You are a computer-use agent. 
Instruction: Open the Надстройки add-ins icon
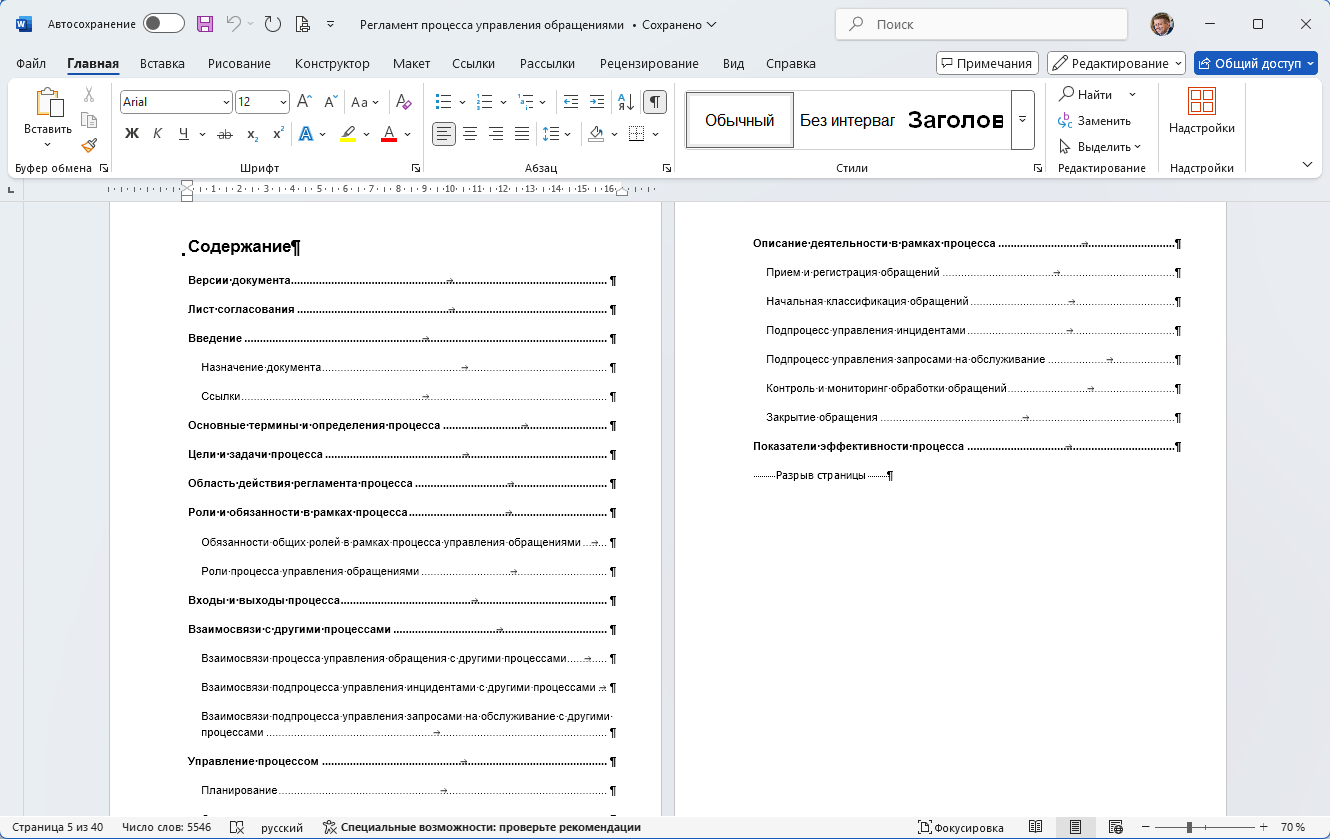tap(1201, 111)
